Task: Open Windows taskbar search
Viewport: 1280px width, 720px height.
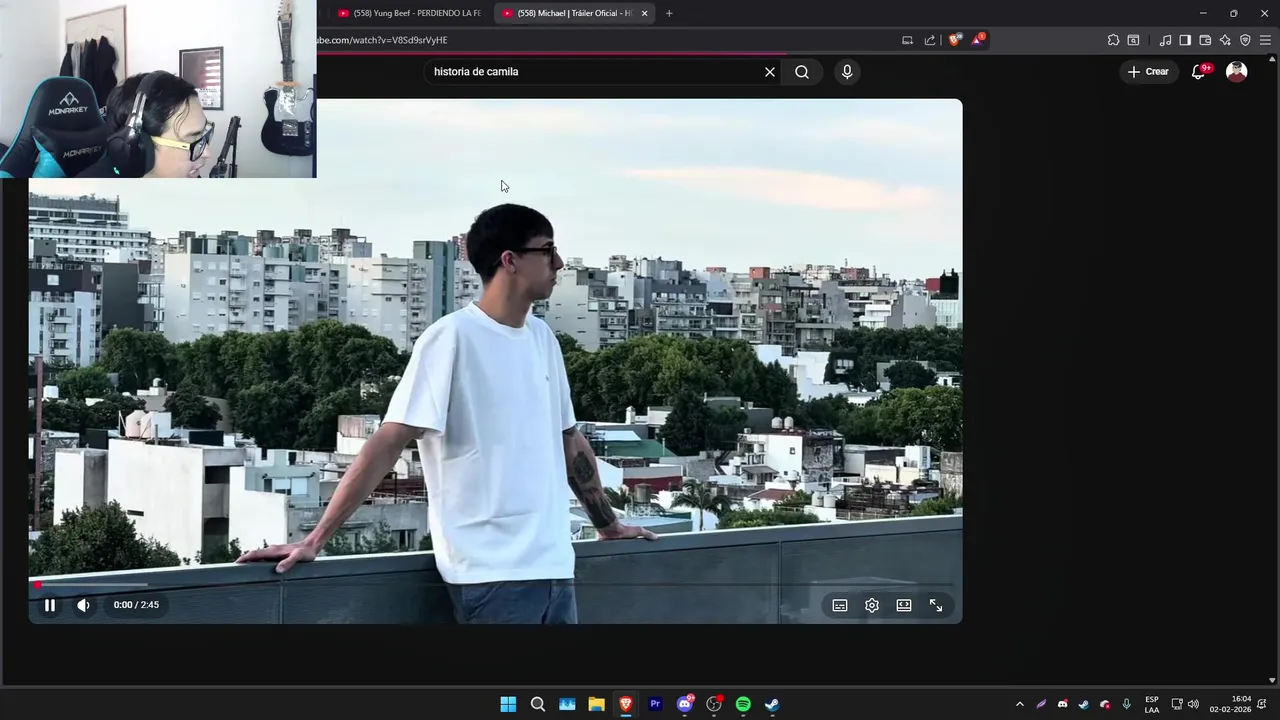Action: pos(538,704)
